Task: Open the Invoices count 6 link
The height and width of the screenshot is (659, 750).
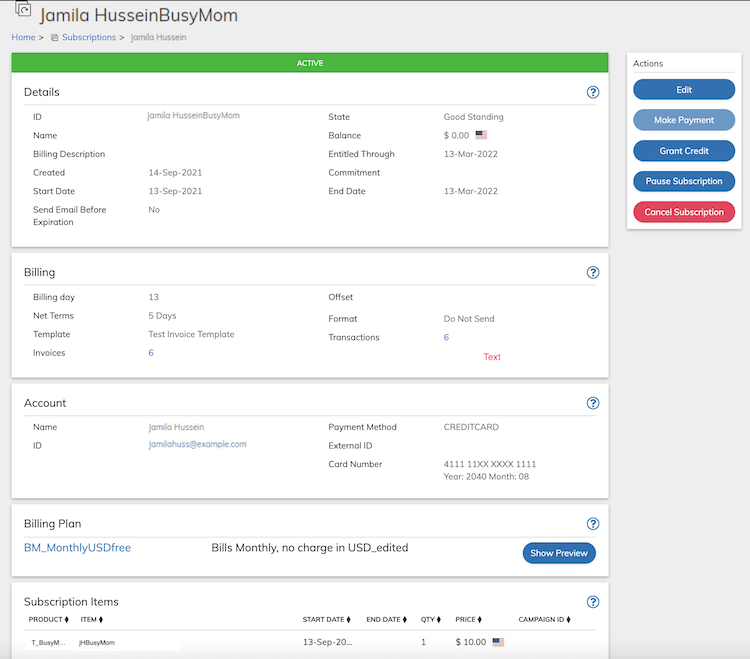Action: tap(151, 353)
